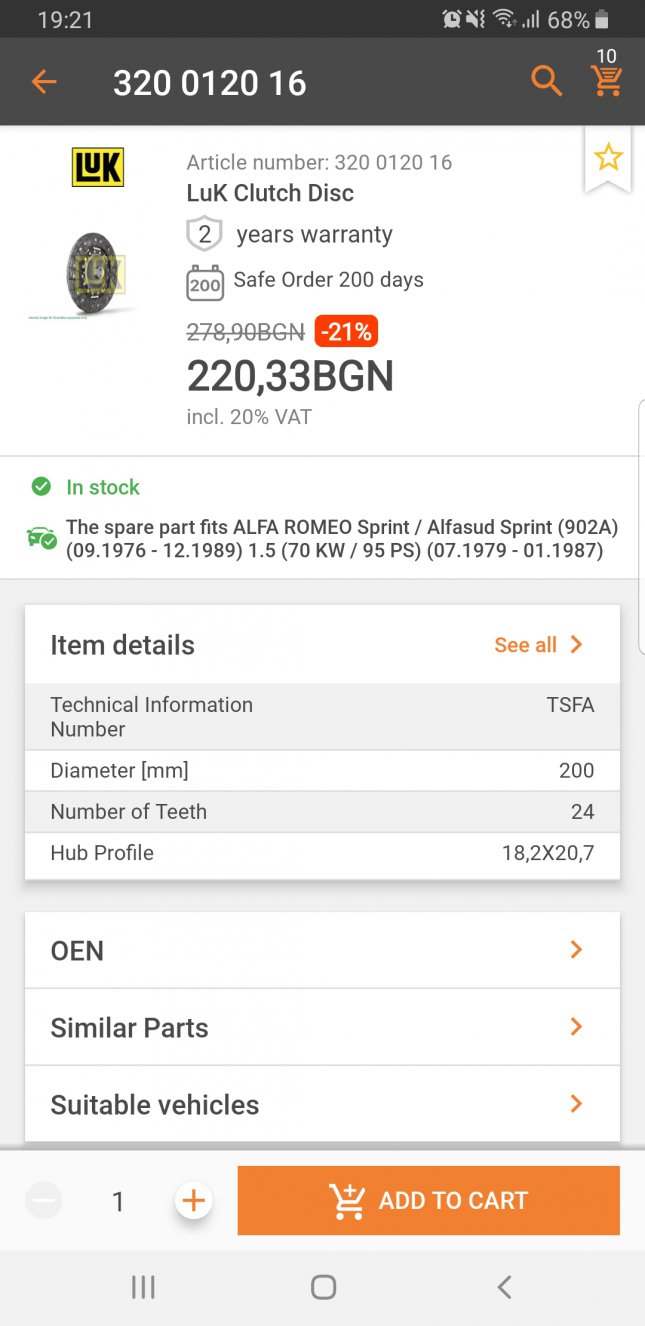Expand the OEN section
Screen dimensions: 645x1326
(322, 950)
